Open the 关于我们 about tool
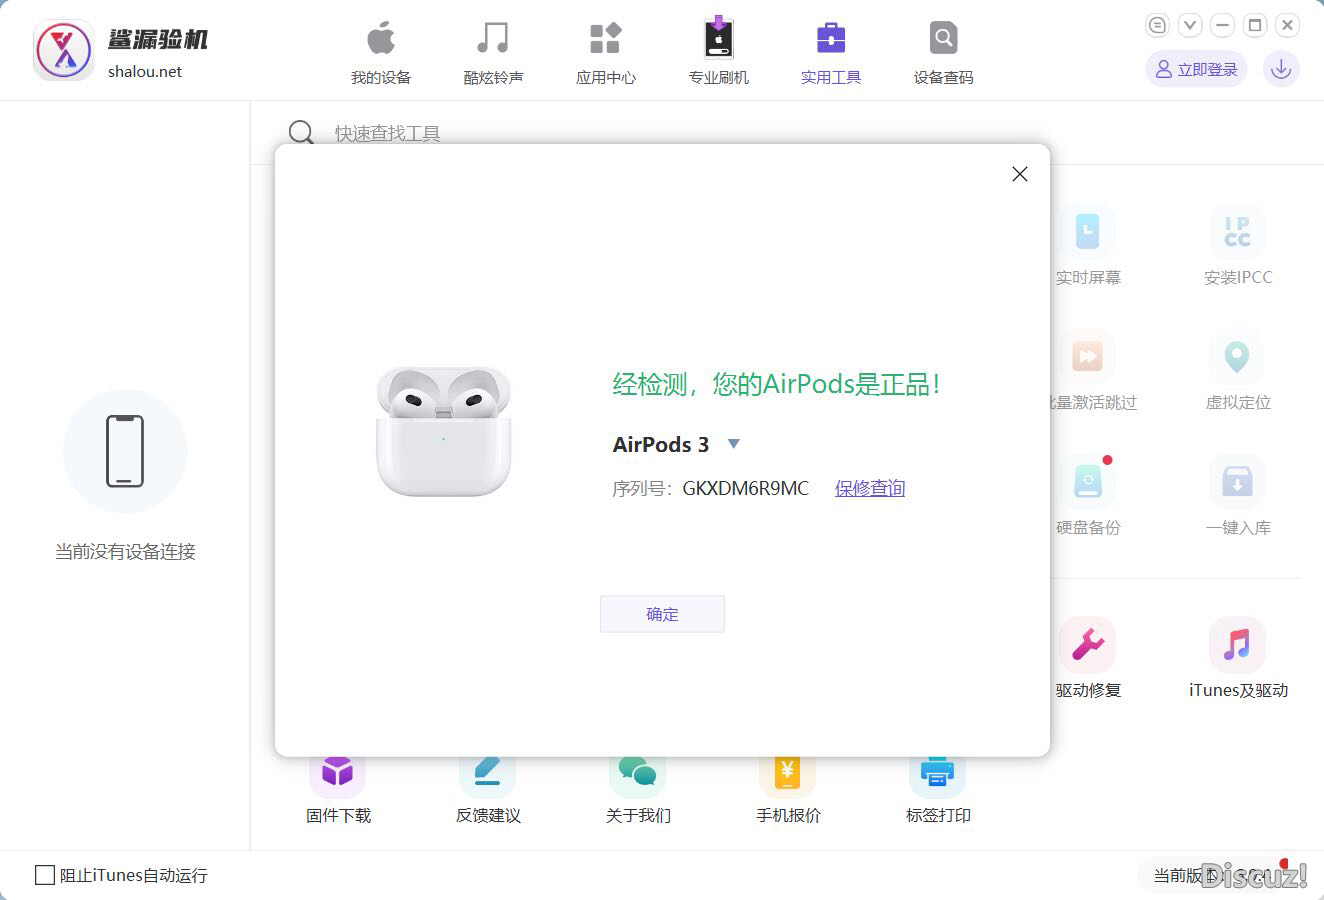 (x=638, y=790)
